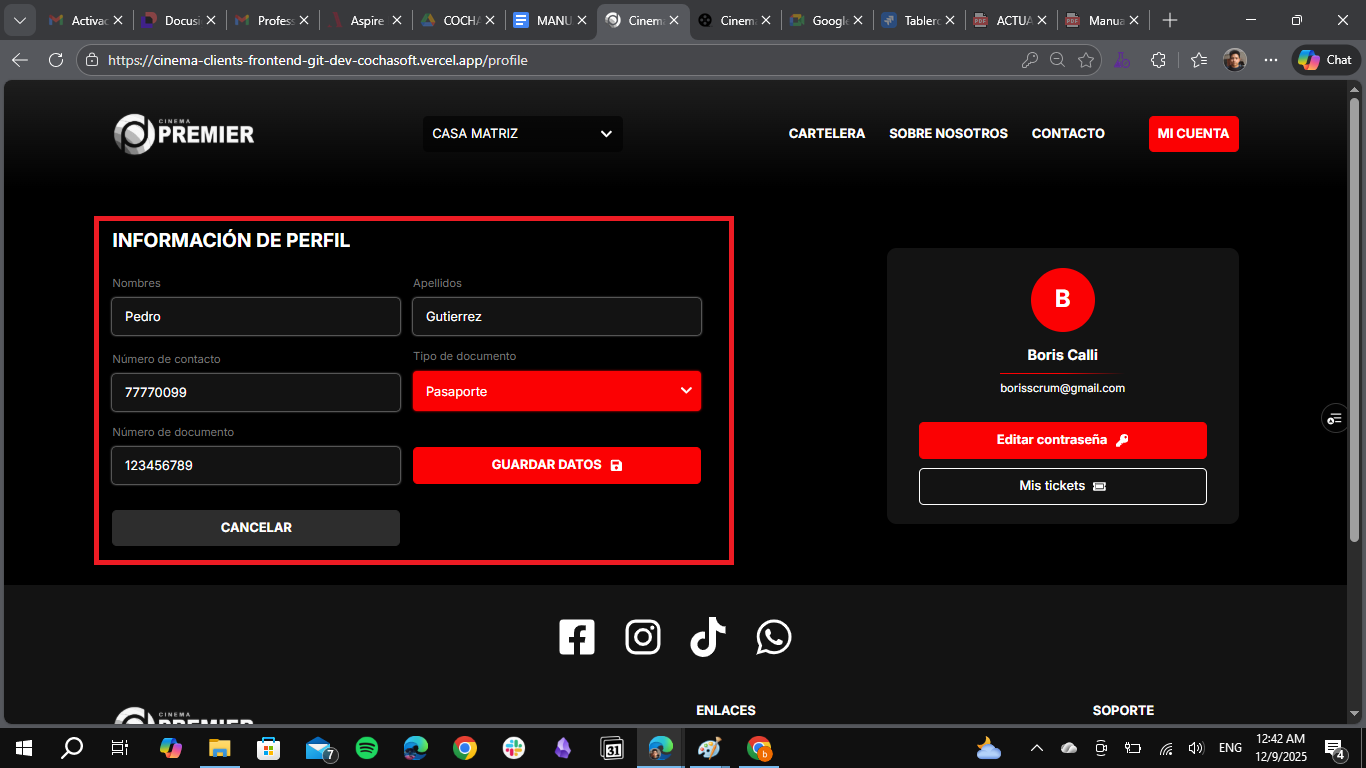This screenshot has height=768, width=1366.
Task: Open the Instagram social icon
Action: tap(643, 637)
